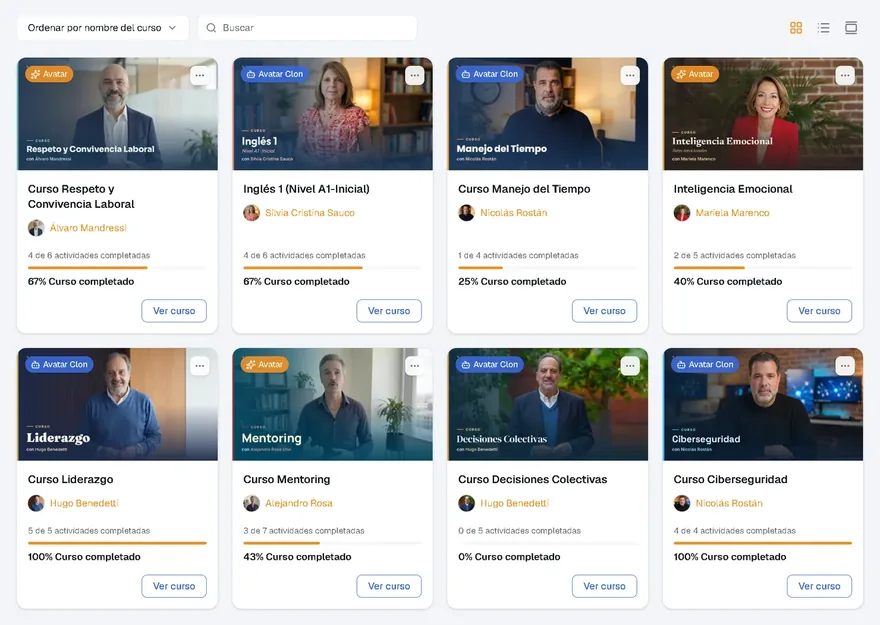Screen dimensions: 880x625
Task: Open options menu on Manejo del Tiempo card
Action: coord(630,75)
